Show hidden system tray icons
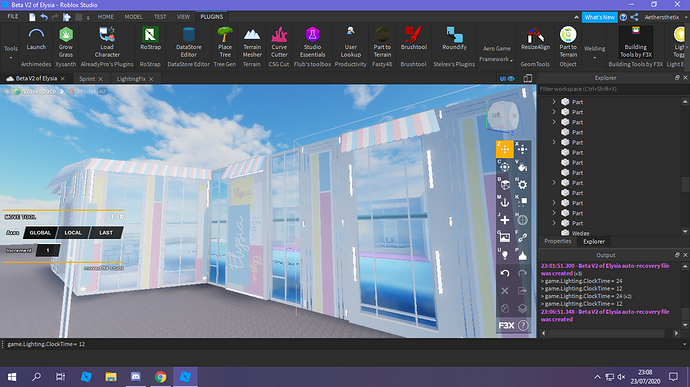 [597, 377]
